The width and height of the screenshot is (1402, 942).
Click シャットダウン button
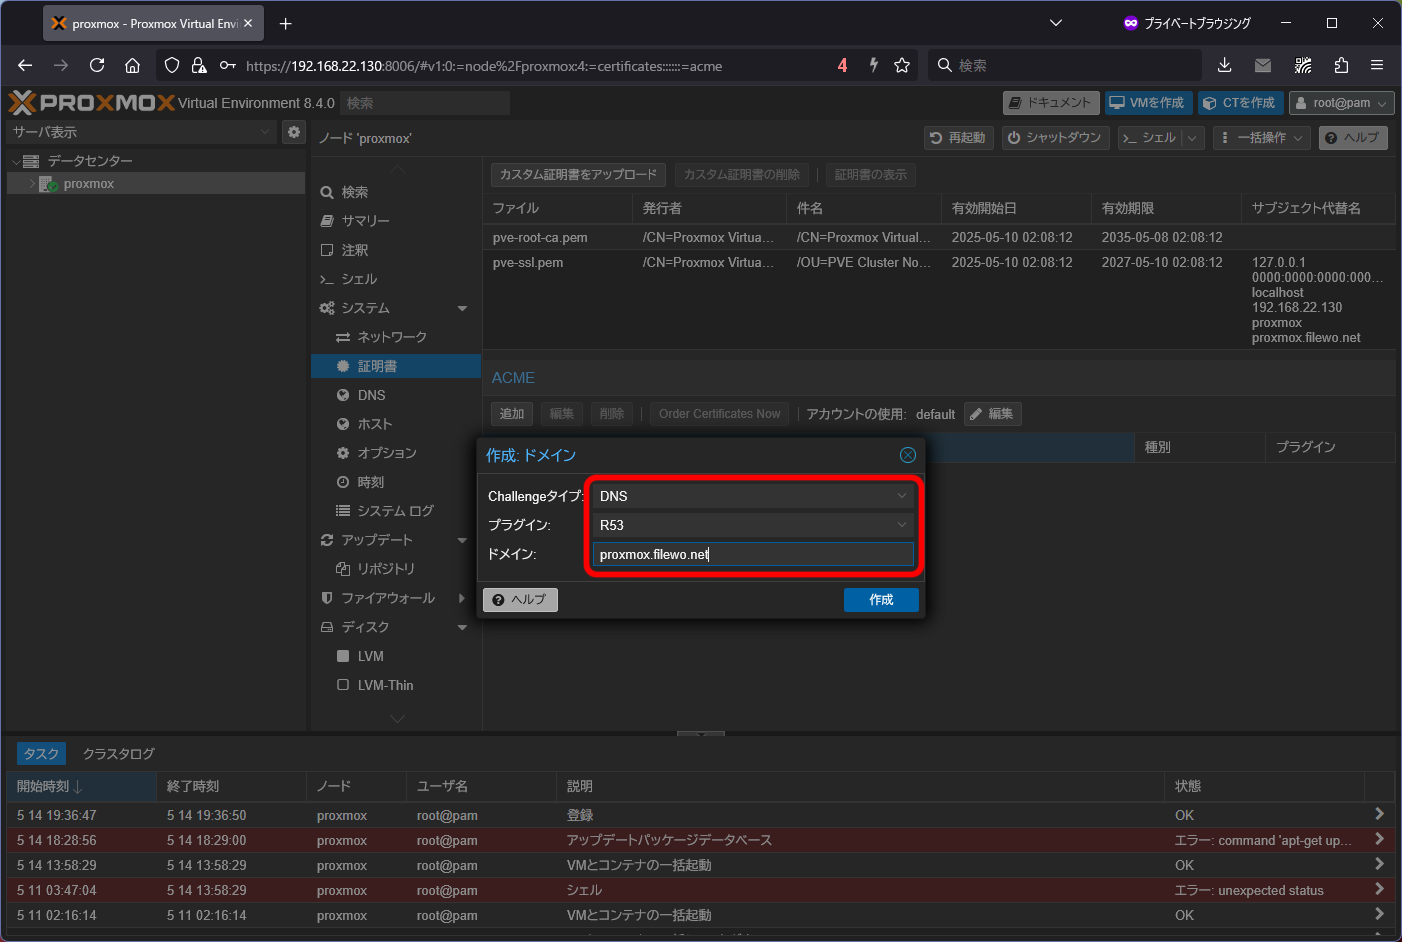click(1055, 138)
